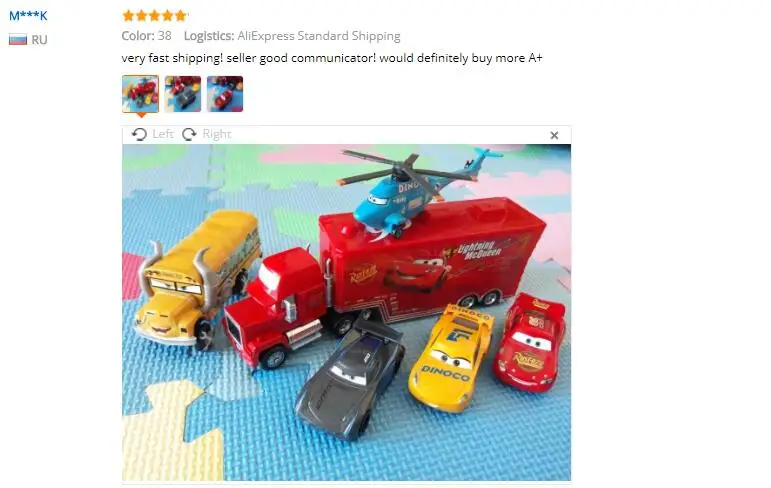Select the first review thumbnail
Image resolution: width=771 pixels, height=488 pixels.
click(x=141, y=94)
